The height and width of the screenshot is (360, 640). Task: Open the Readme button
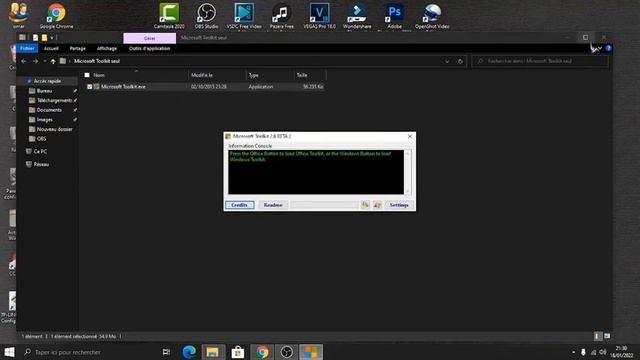(x=273, y=205)
